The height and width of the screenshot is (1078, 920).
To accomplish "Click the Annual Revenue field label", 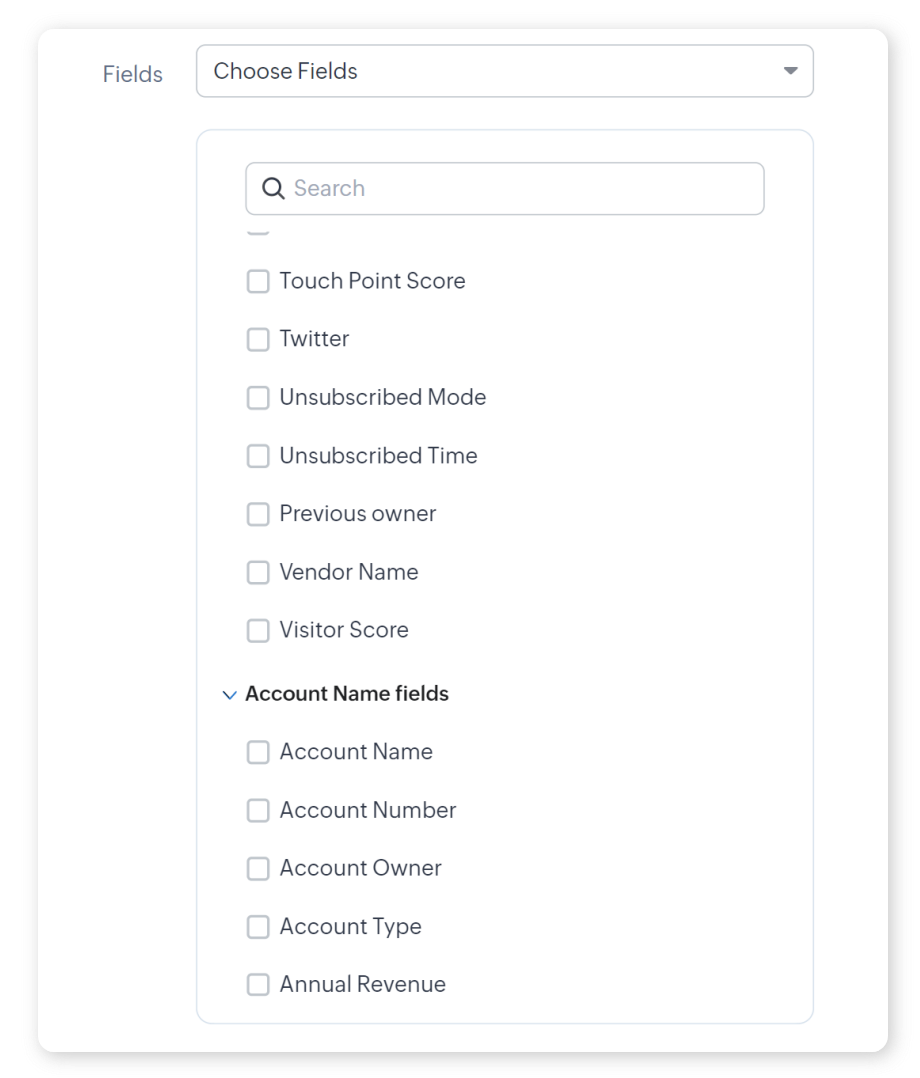I will 363,985.
